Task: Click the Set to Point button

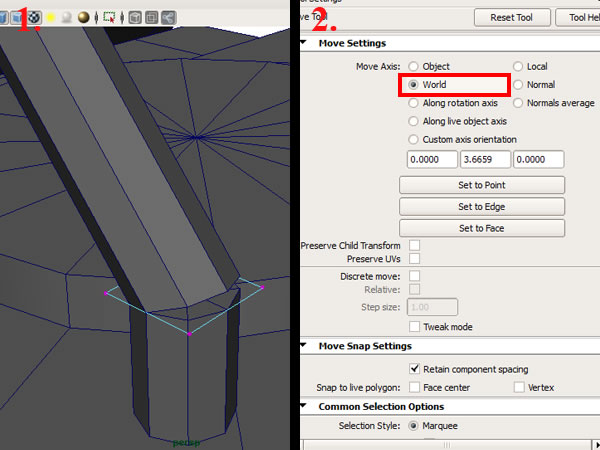Action: click(x=482, y=185)
